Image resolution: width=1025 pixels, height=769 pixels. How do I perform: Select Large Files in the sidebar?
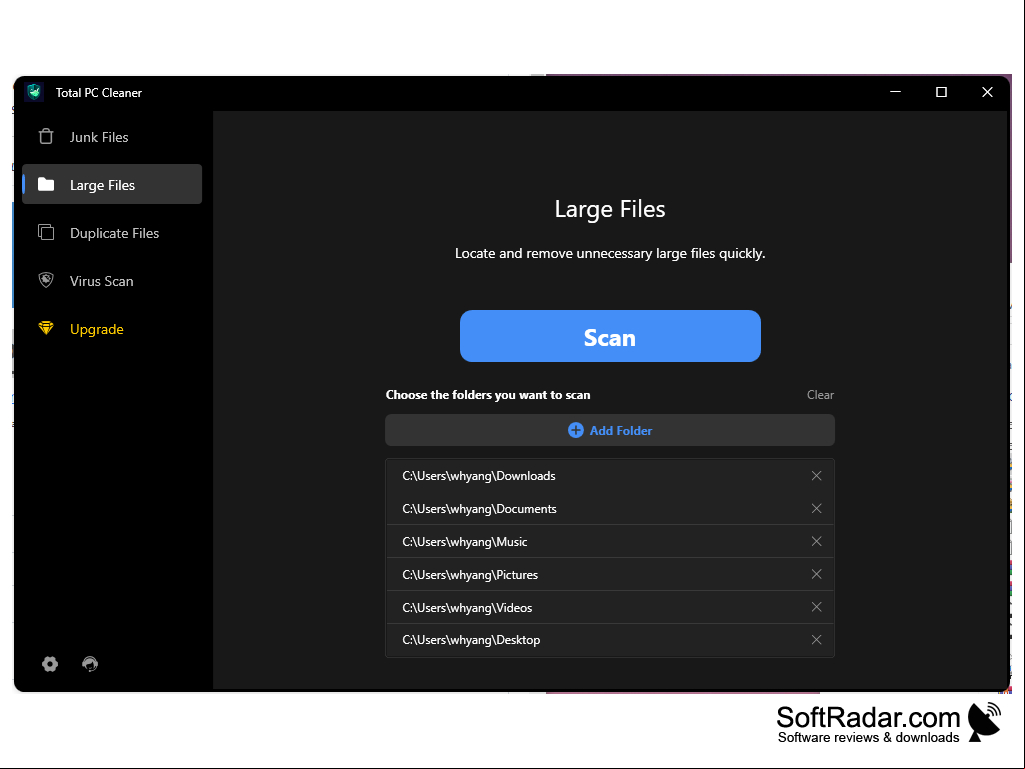[112, 185]
